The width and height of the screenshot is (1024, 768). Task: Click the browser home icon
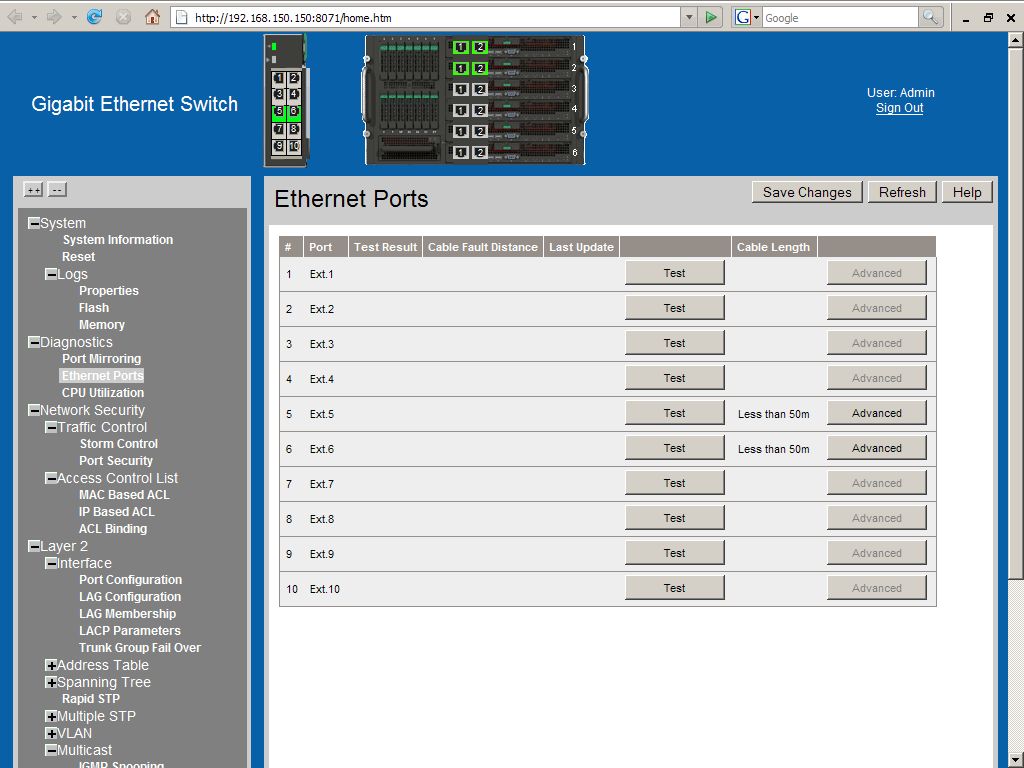pyautogui.click(x=152, y=17)
